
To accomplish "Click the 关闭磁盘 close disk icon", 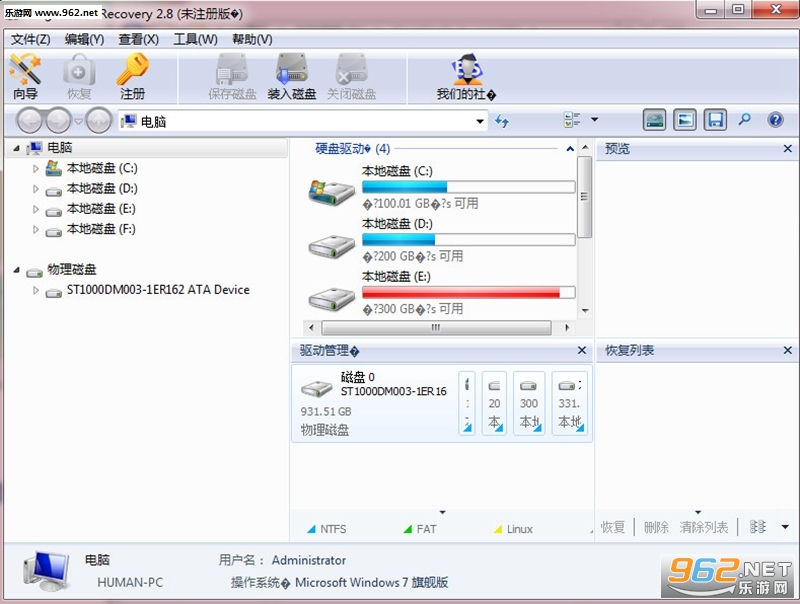I will pos(352,77).
